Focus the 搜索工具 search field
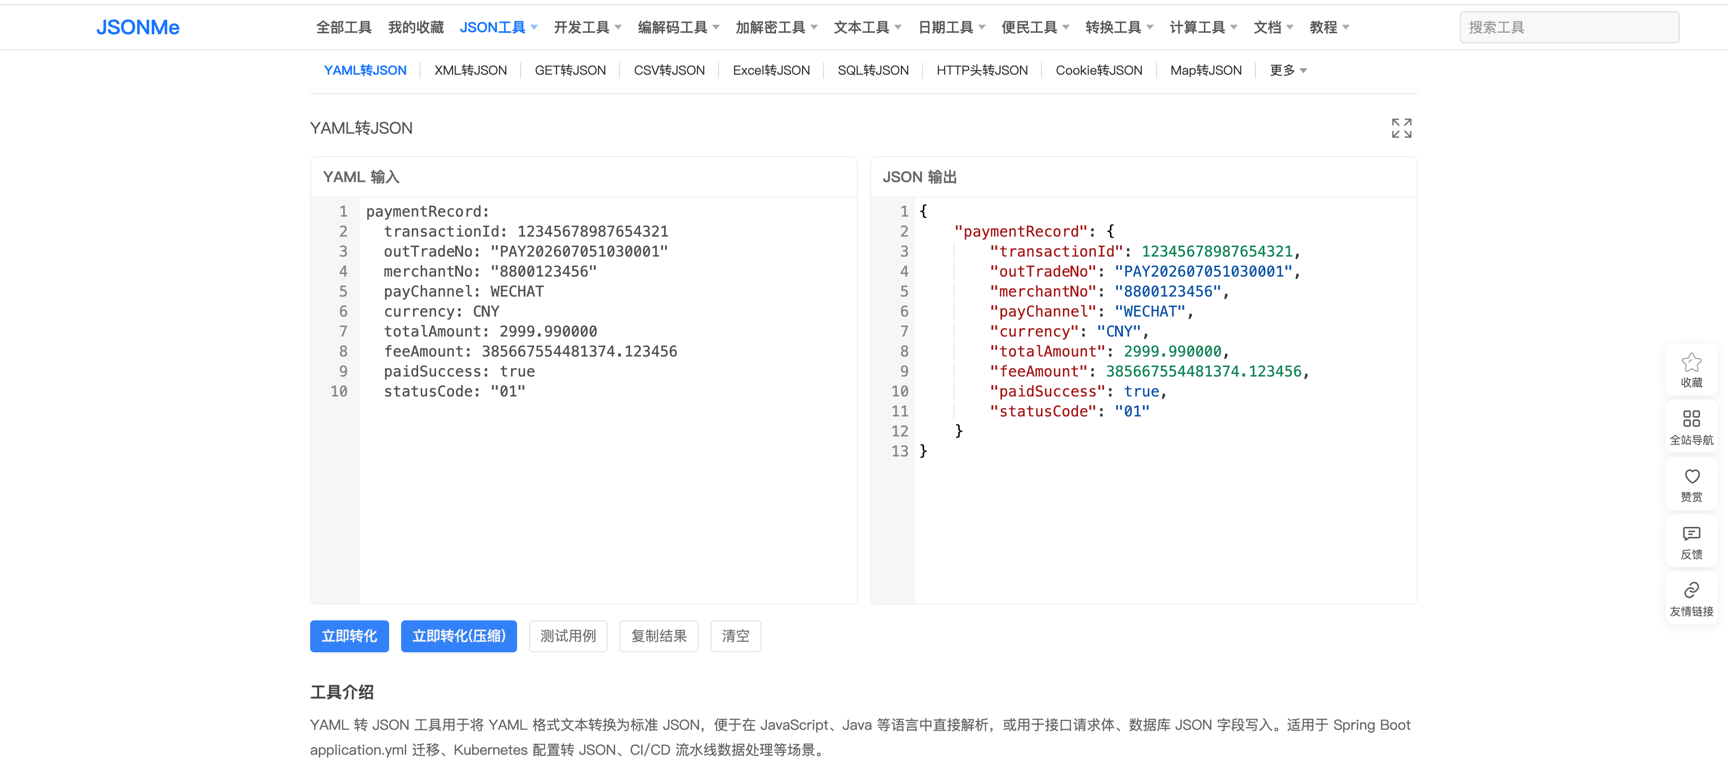 (x=1569, y=27)
